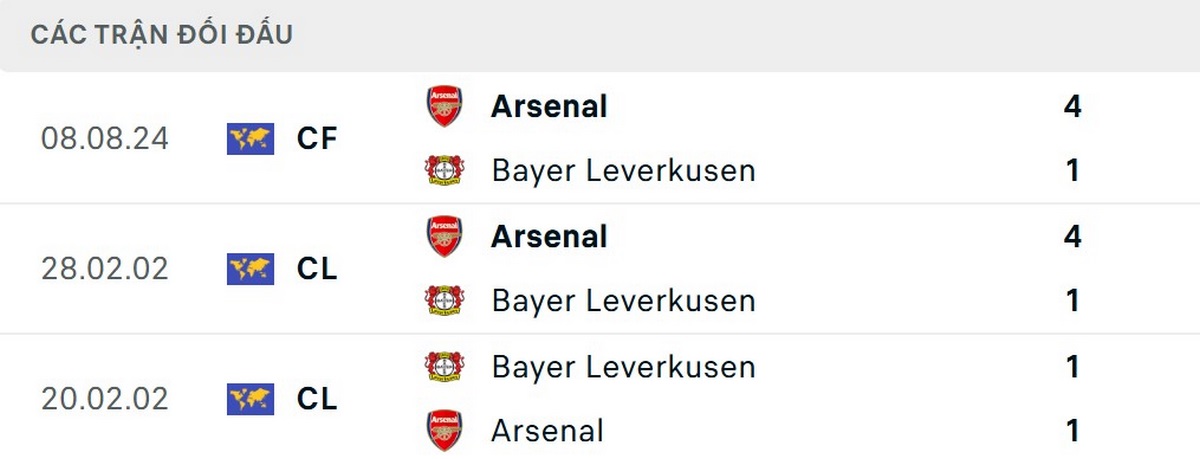This screenshot has height=459, width=1200.
Task: Select the 08.08.24 match date
Action: point(105,138)
